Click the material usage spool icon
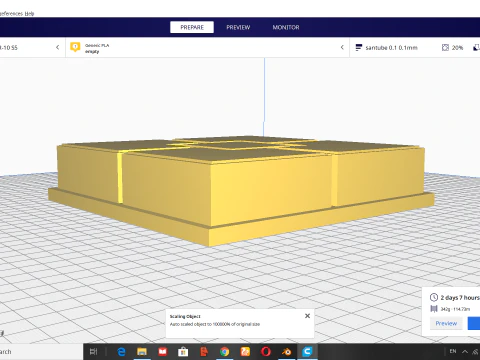Image resolution: width=480 pixels, height=360 pixels. click(434, 309)
